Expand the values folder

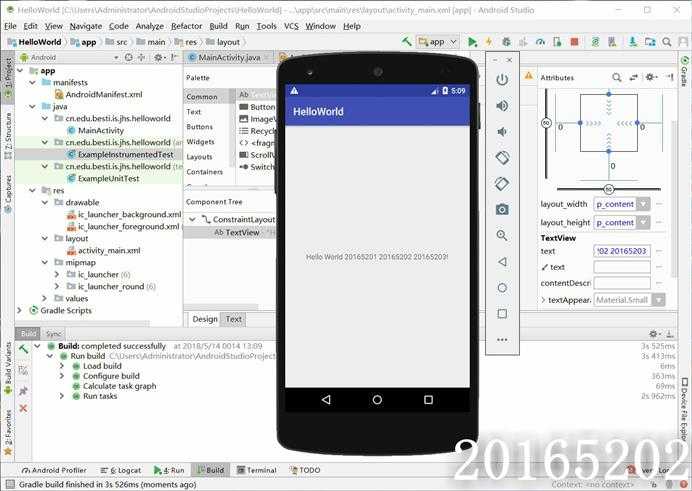[45, 299]
